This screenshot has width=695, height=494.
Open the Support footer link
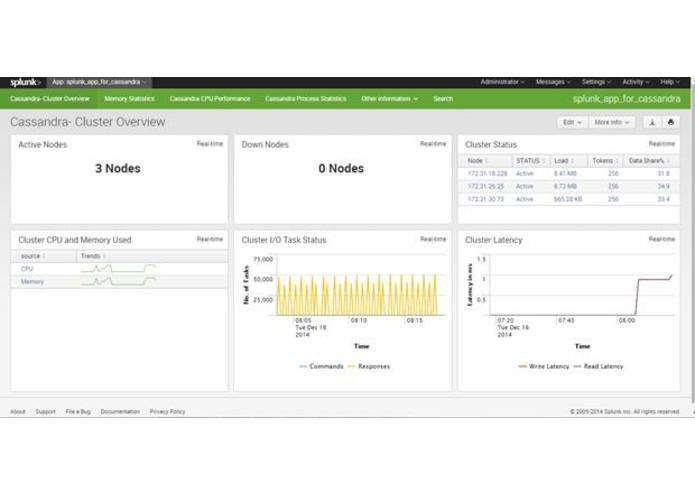[46, 412]
